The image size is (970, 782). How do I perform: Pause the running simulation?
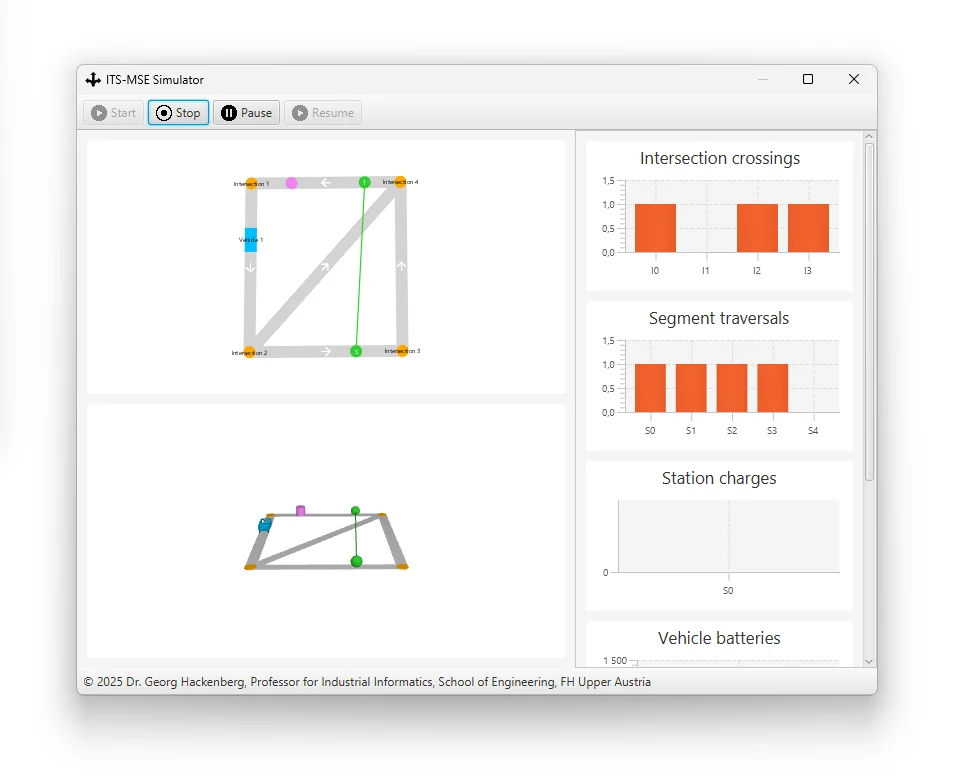[247, 113]
